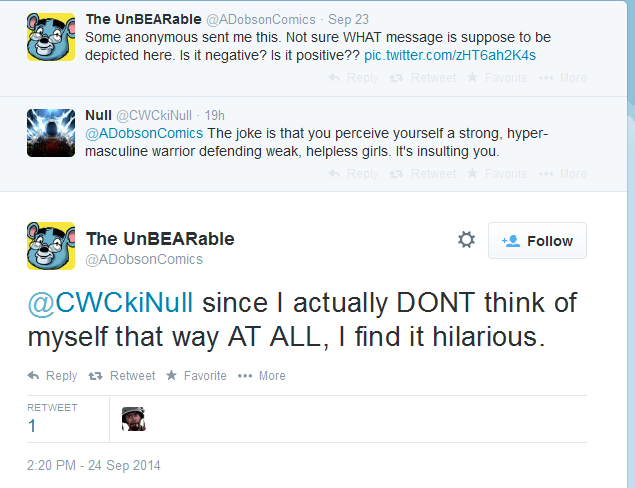The image size is (635, 488).
Task: Expand More menu on Sep 23 tweet
Action: tap(563, 78)
